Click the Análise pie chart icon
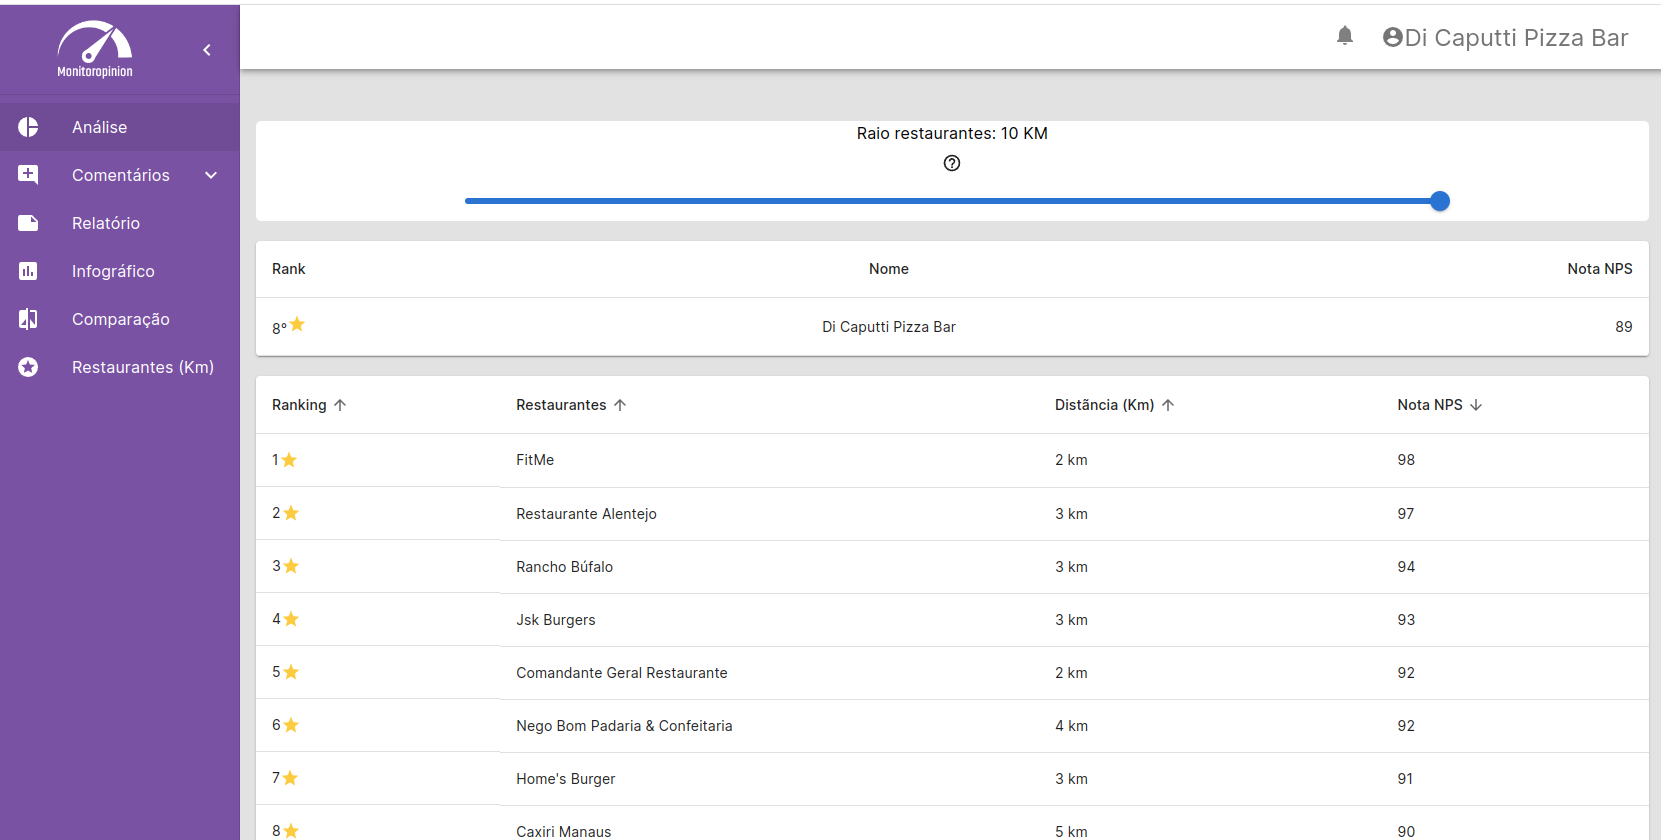The width and height of the screenshot is (1661, 840). point(28,127)
